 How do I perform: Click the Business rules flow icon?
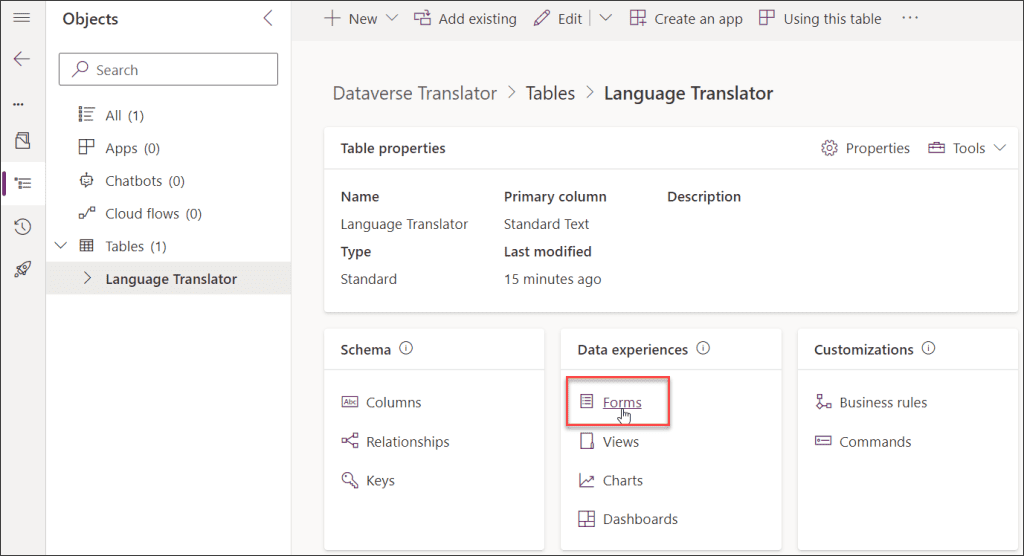tap(824, 402)
